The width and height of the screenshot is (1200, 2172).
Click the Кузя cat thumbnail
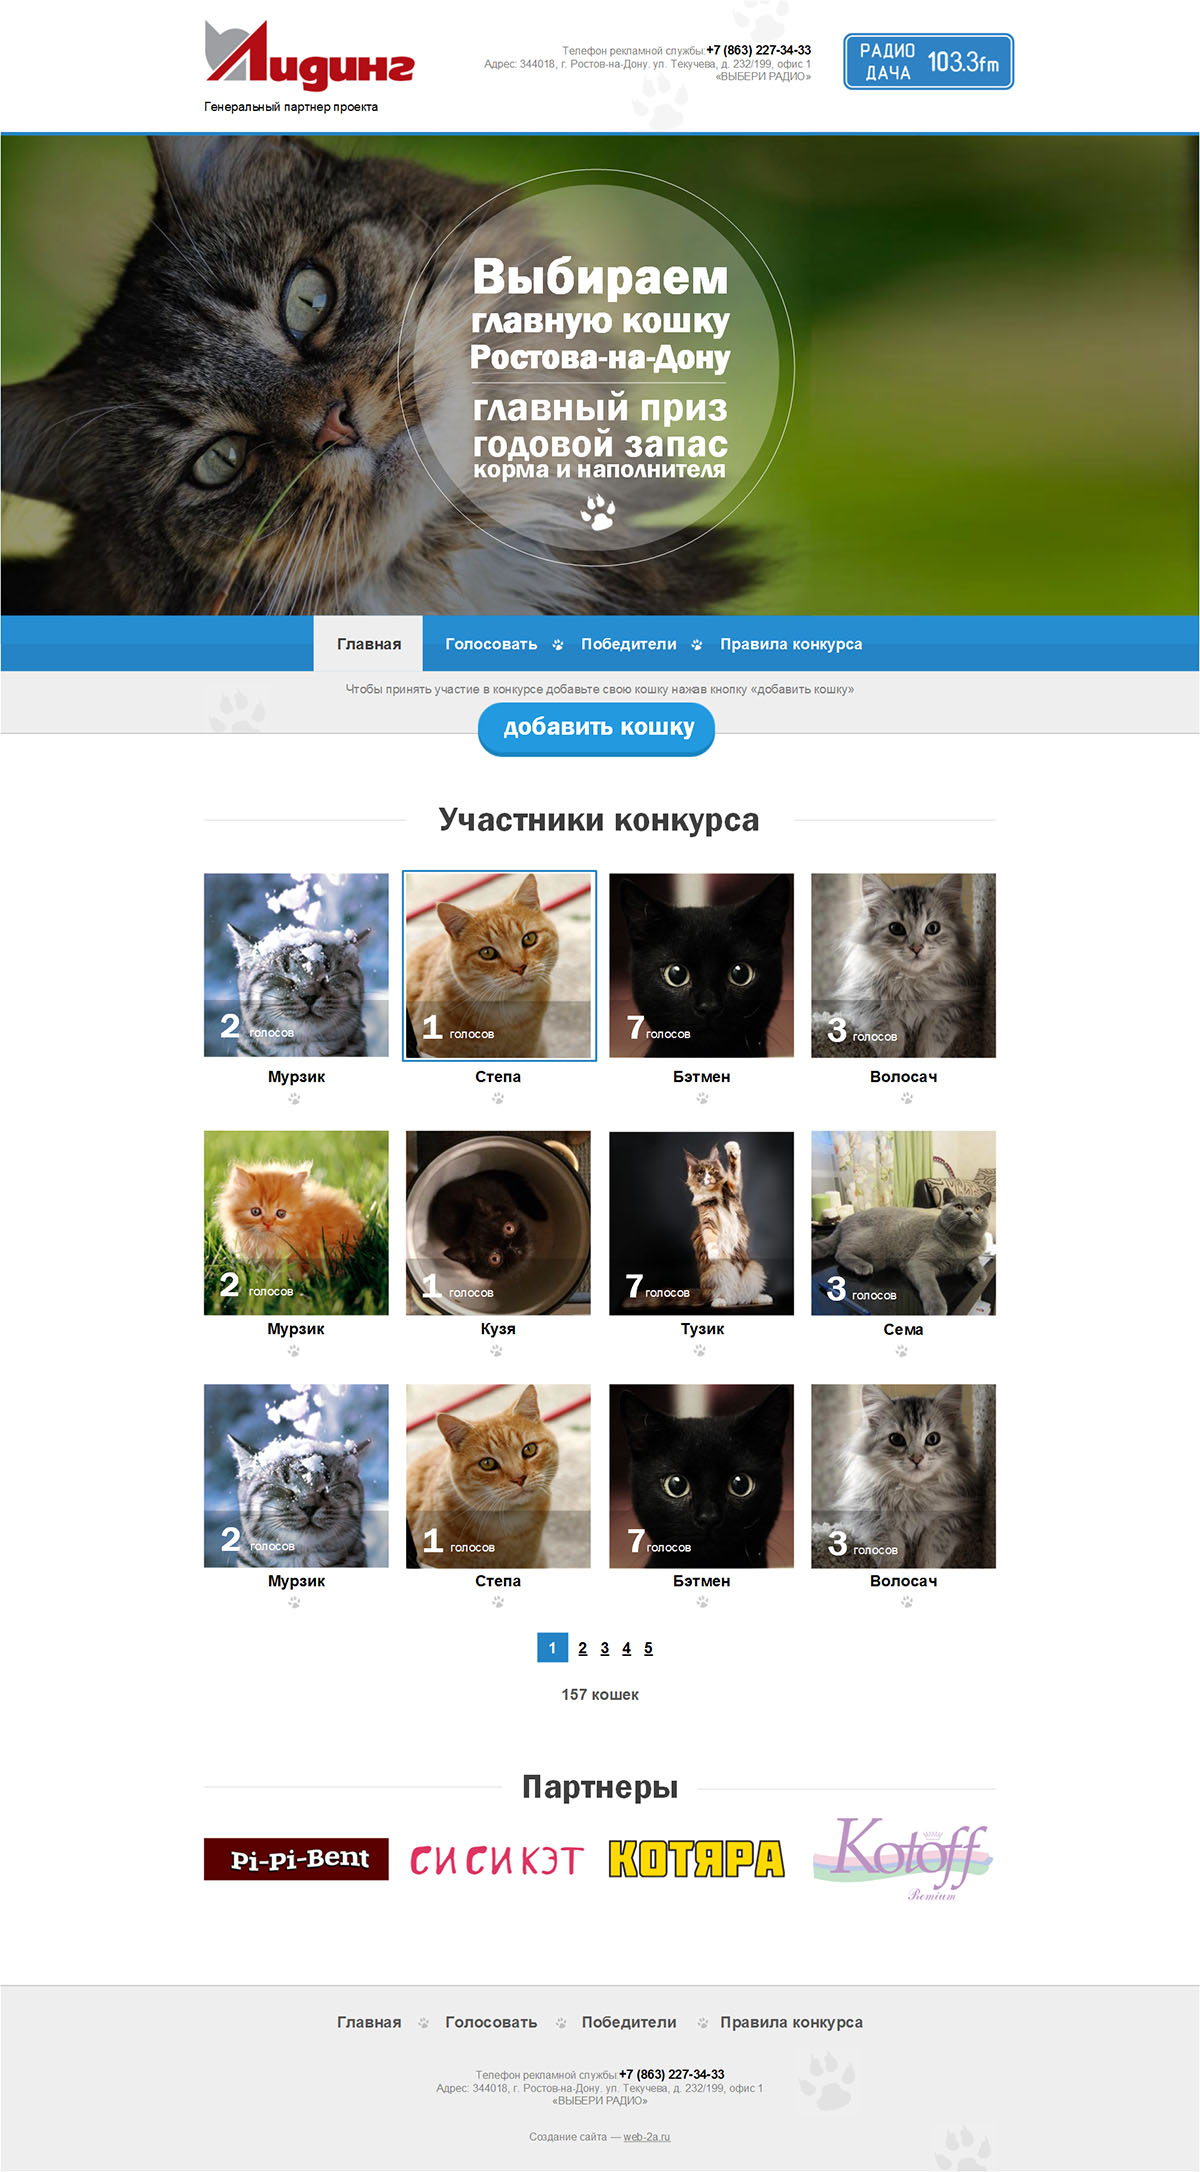coord(498,1223)
